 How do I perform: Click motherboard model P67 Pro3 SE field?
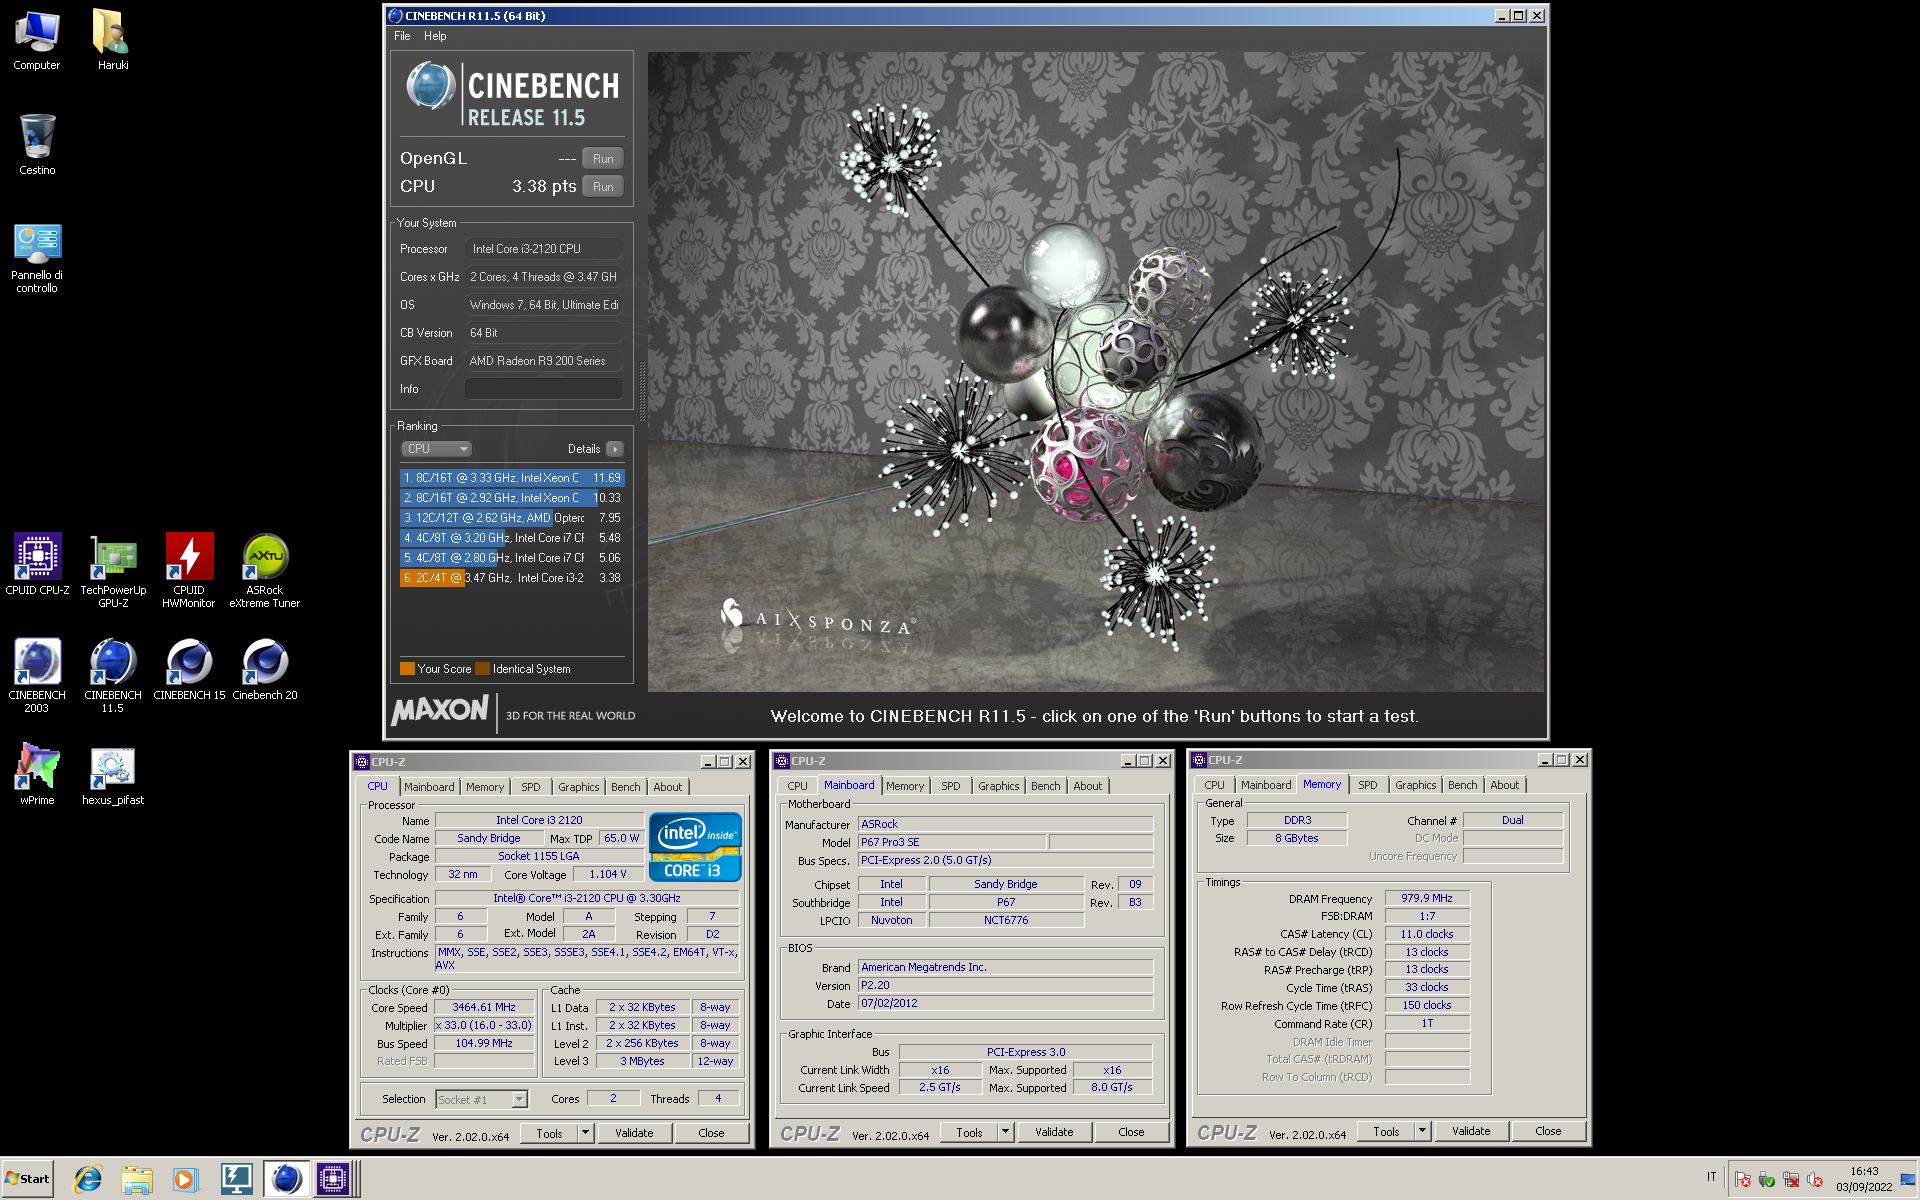952,842
